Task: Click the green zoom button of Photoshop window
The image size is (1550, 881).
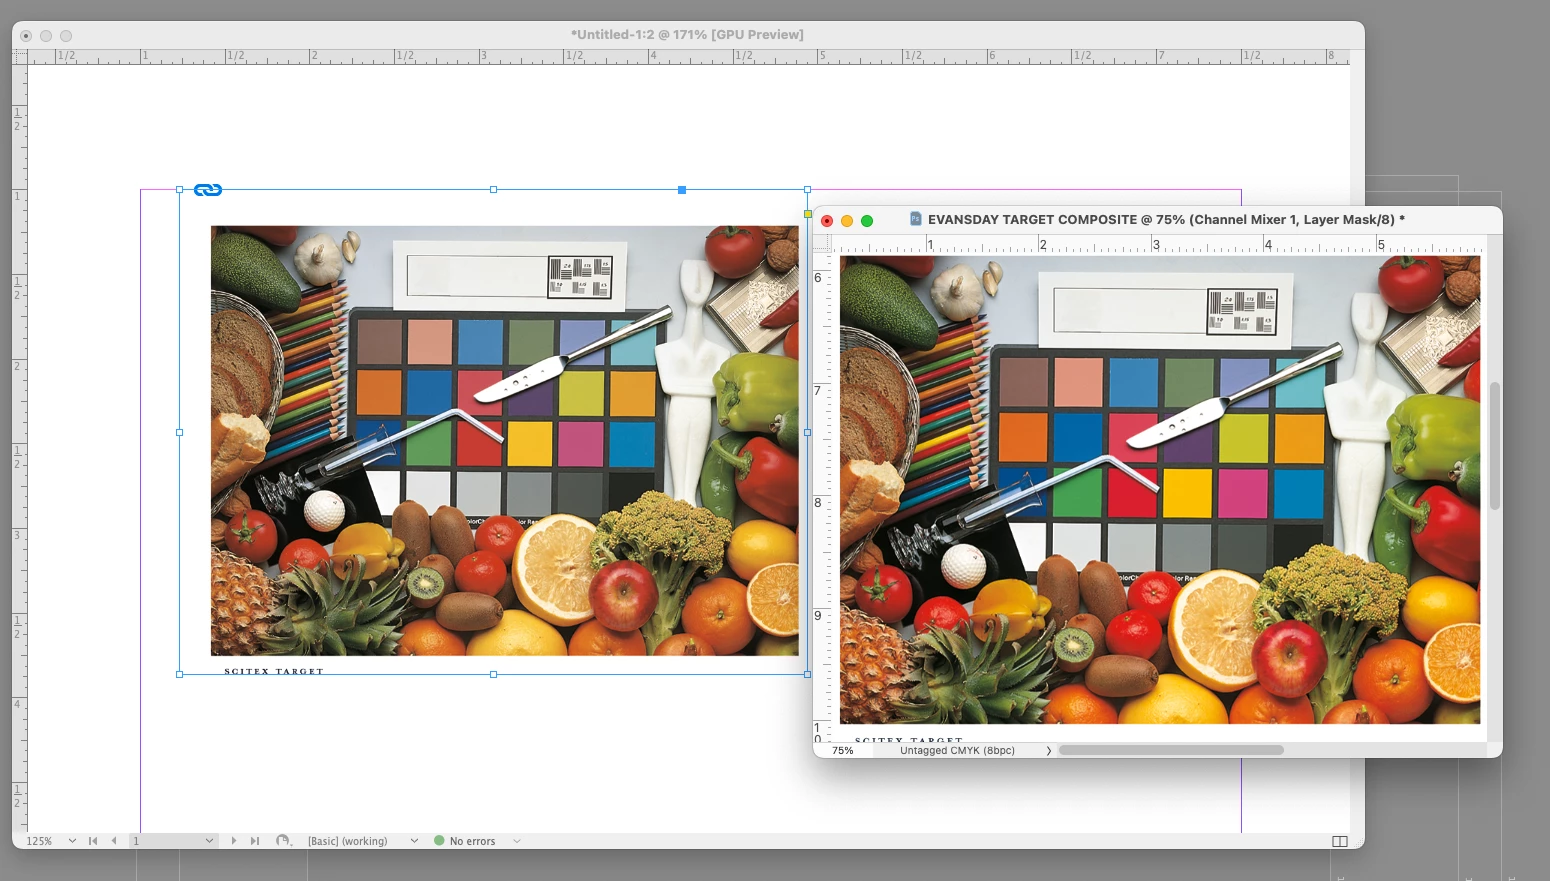Action: (867, 221)
